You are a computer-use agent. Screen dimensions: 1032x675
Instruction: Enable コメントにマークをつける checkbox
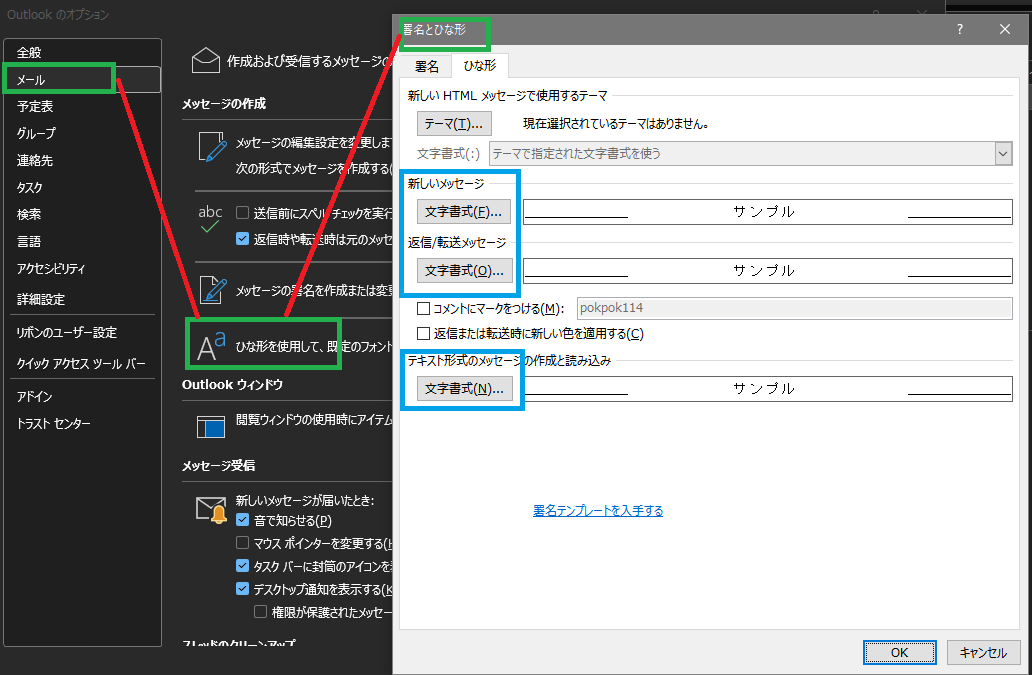[x=424, y=309]
